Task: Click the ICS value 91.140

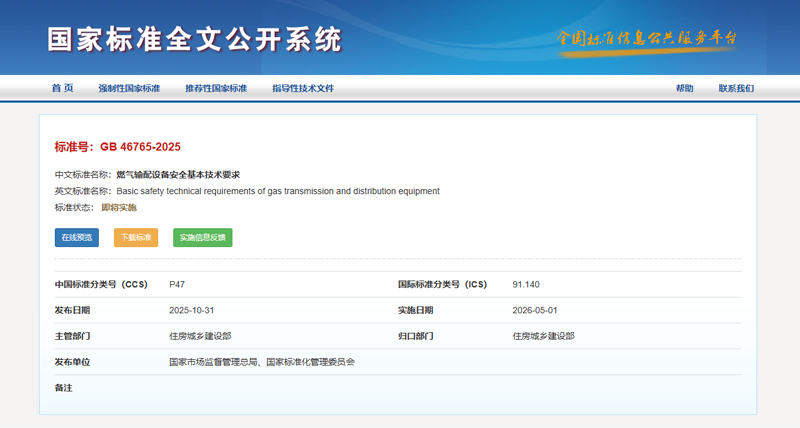Action: tap(526, 285)
